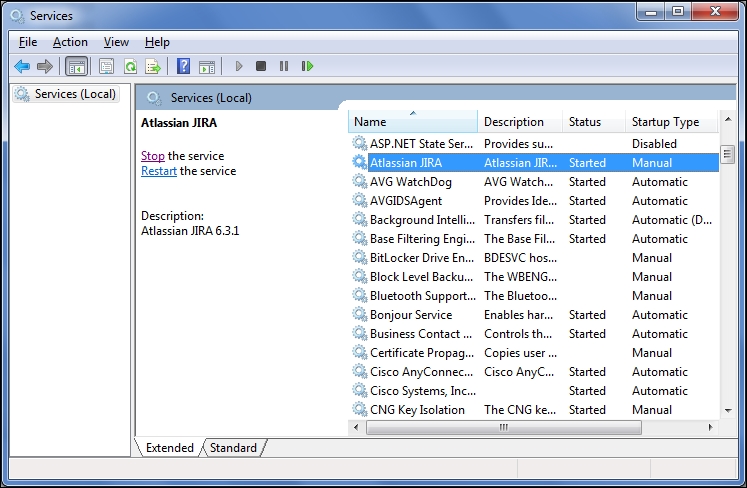
Task: Switch to the Standard tab
Action: [x=233, y=448]
